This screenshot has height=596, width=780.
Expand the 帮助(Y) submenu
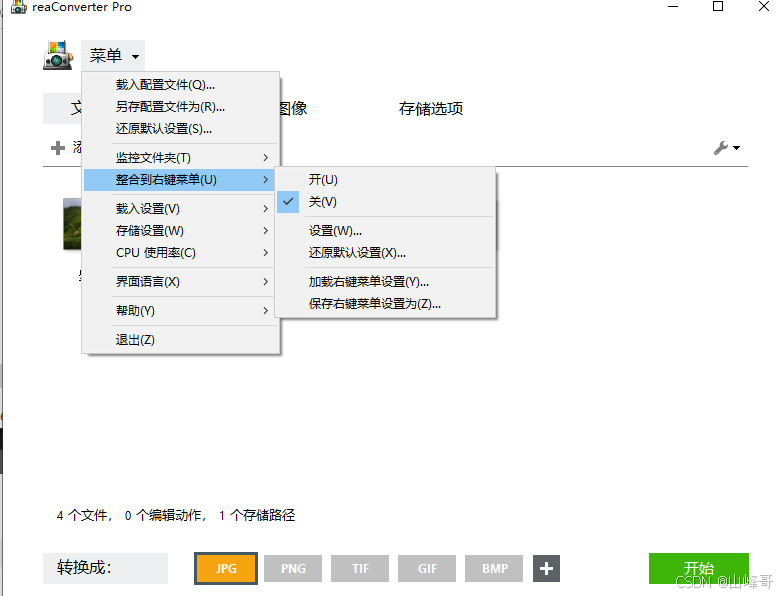tap(179, 310)
